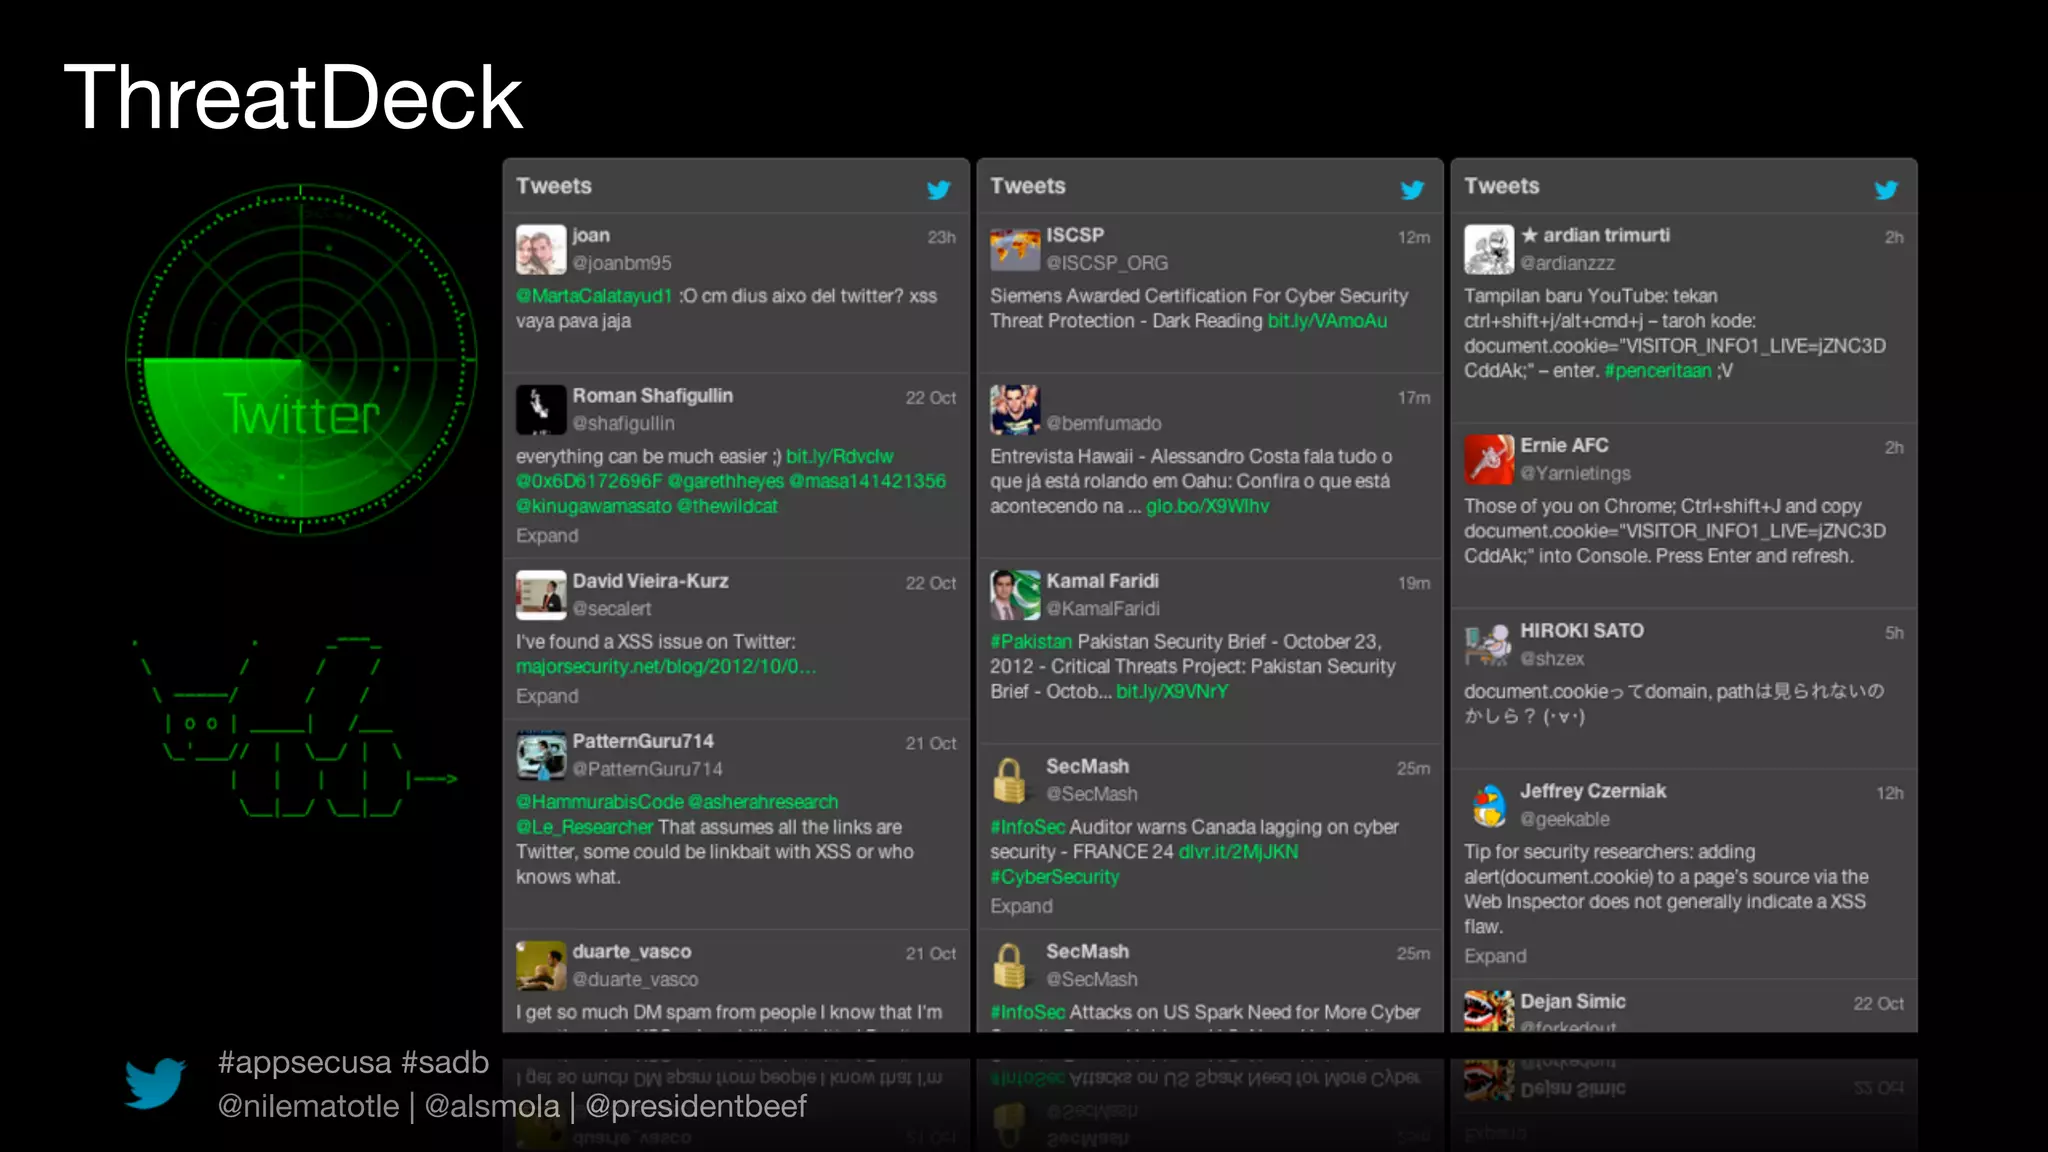The height and width of the screenshot is (1152, 2048).
Task: Click SecMash padlock avatar on Canada tweet
Action: 1009,780
